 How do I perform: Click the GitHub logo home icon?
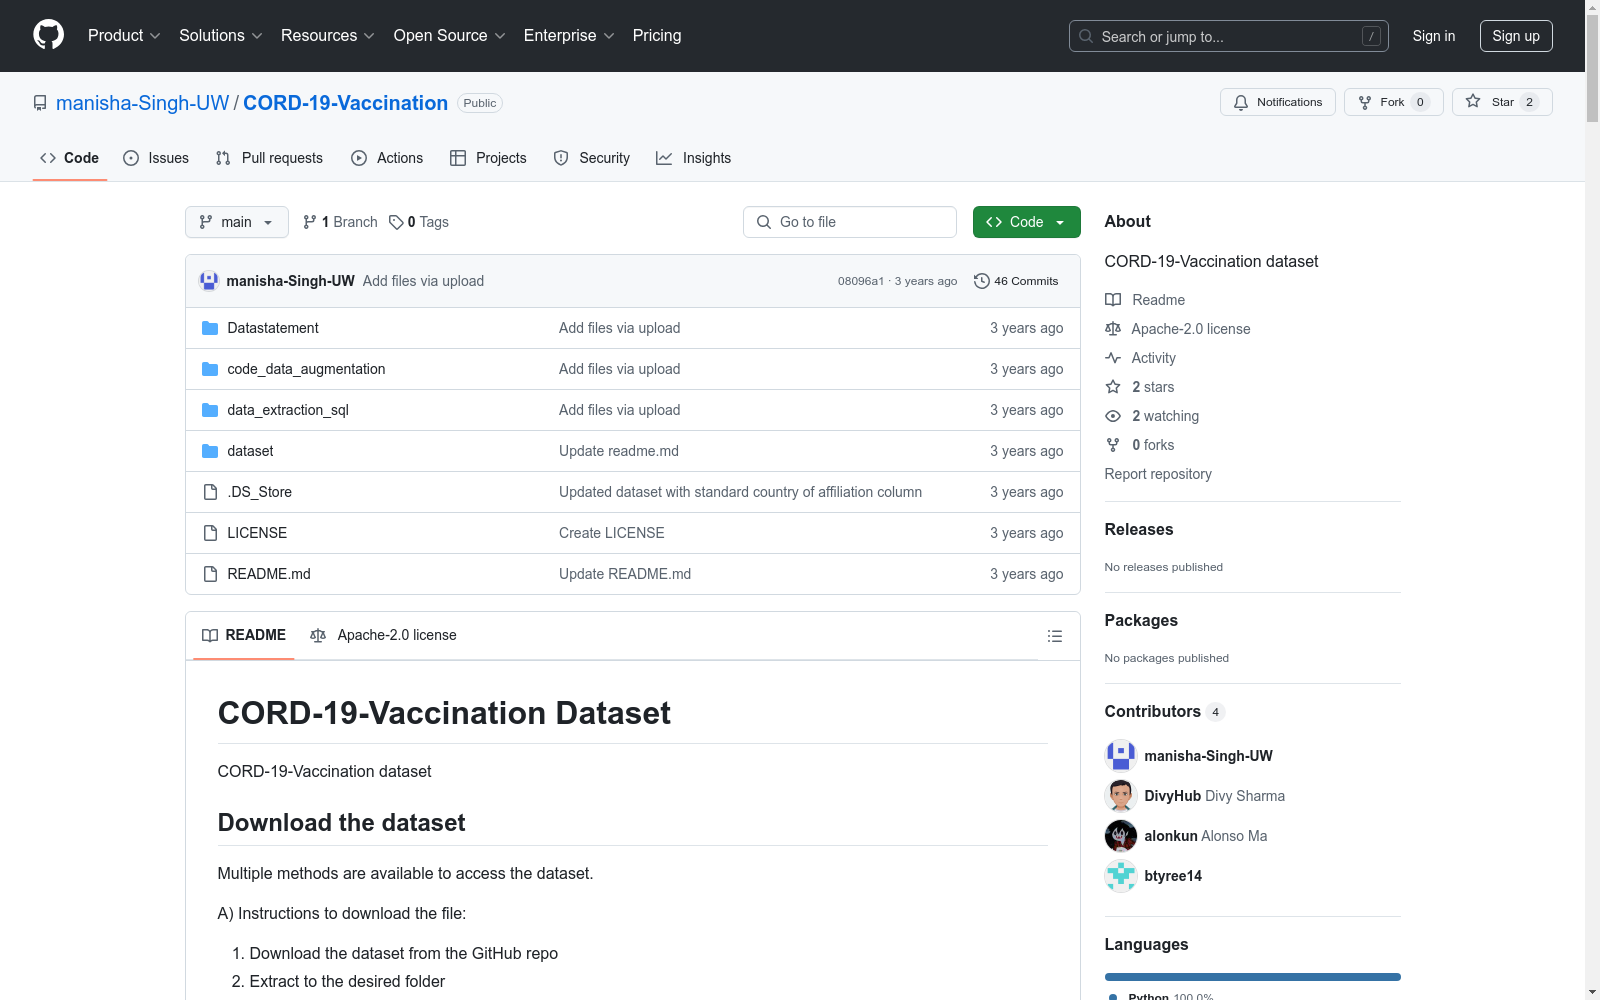48,35
